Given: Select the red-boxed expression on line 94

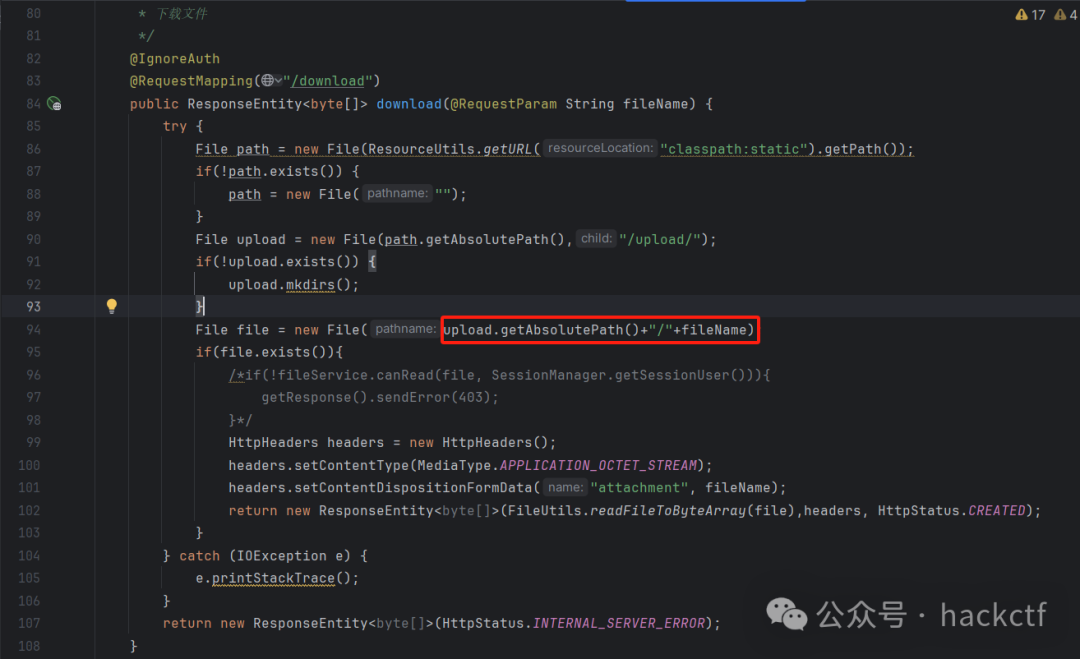Looking at the screenshot, I should (x=598, y=329).
